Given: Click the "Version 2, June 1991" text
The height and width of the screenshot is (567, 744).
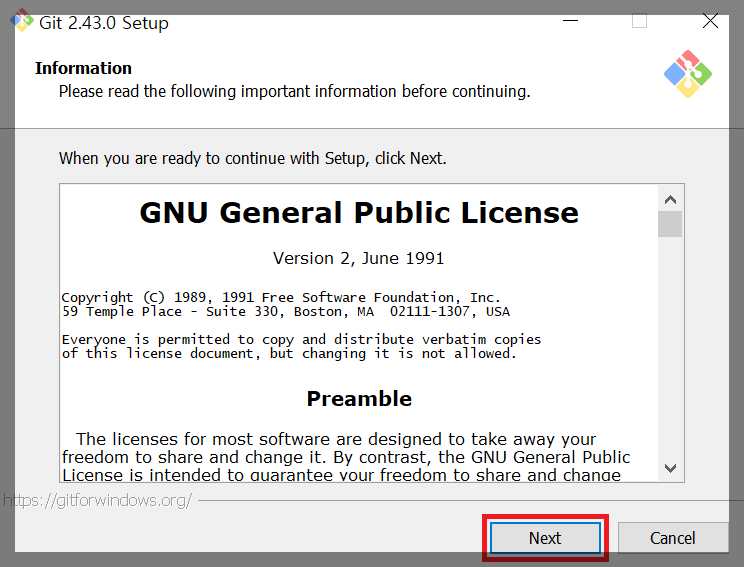Looking at the screenshot, I should point(359,258).
